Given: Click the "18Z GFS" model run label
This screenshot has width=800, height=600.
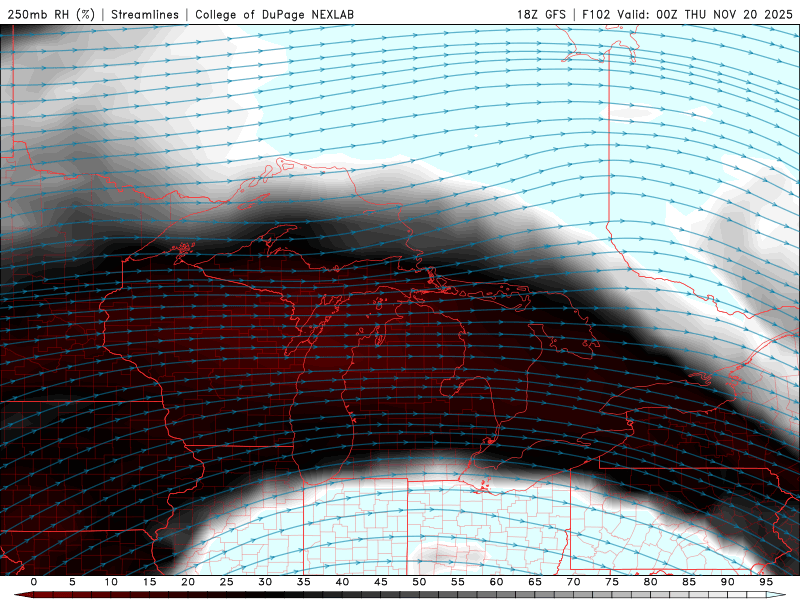Looking at the screenshot, I should coord(541,14).
